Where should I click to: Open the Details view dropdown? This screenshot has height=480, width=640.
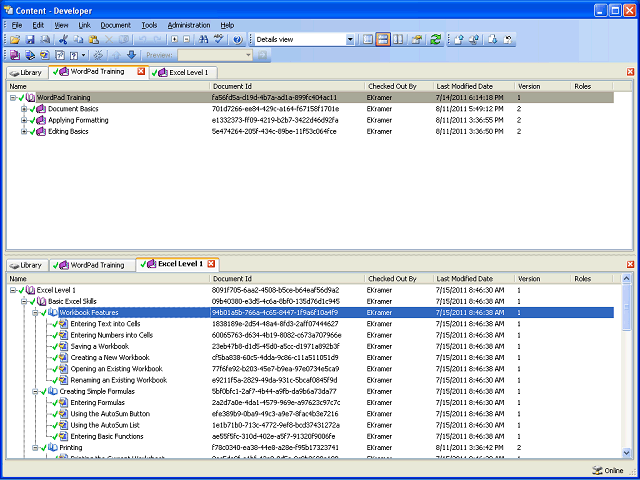click(350, 40)
